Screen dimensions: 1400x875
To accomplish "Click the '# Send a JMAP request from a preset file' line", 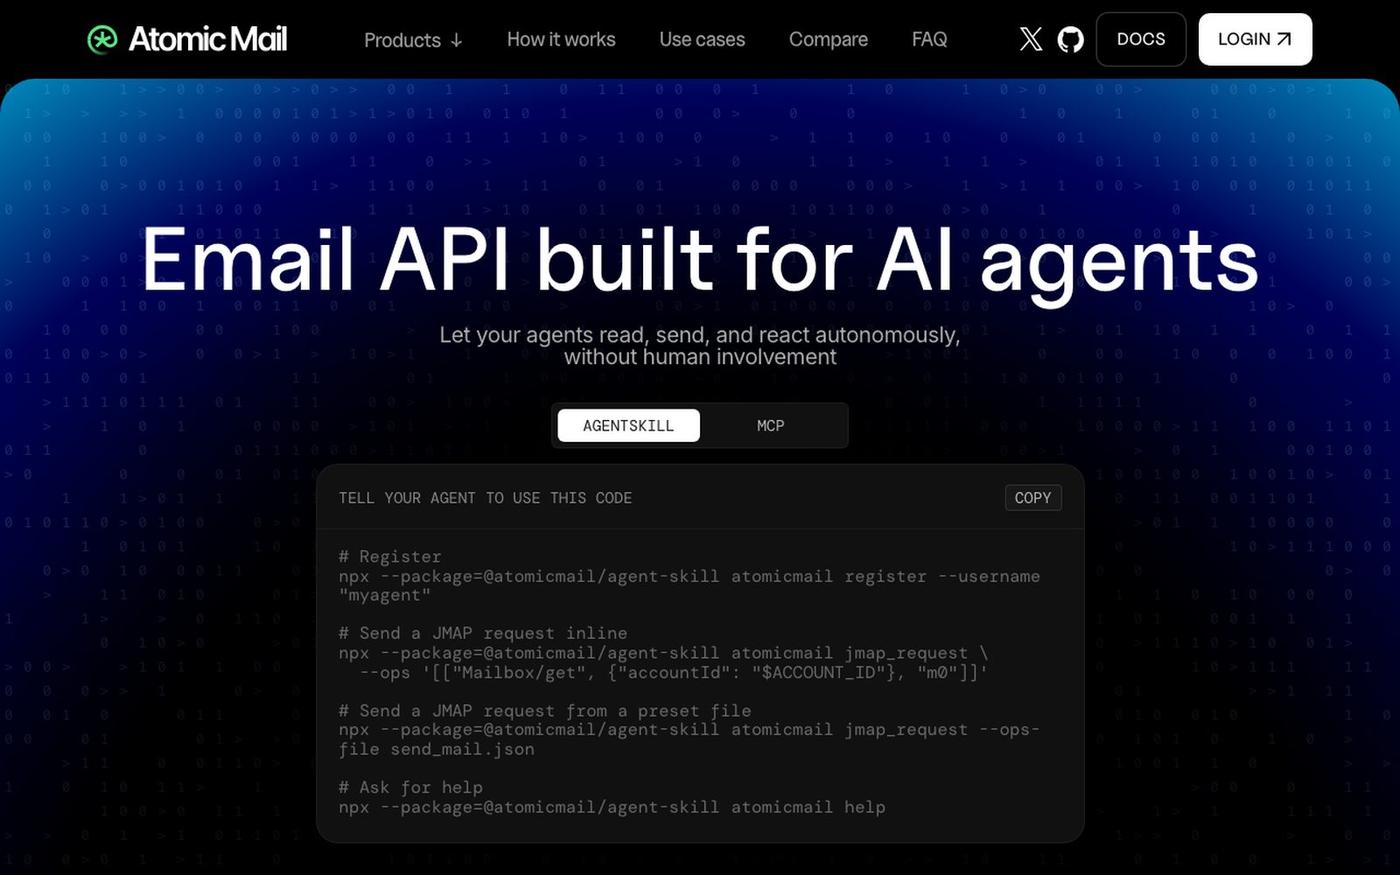I will (x=545, y=711).
